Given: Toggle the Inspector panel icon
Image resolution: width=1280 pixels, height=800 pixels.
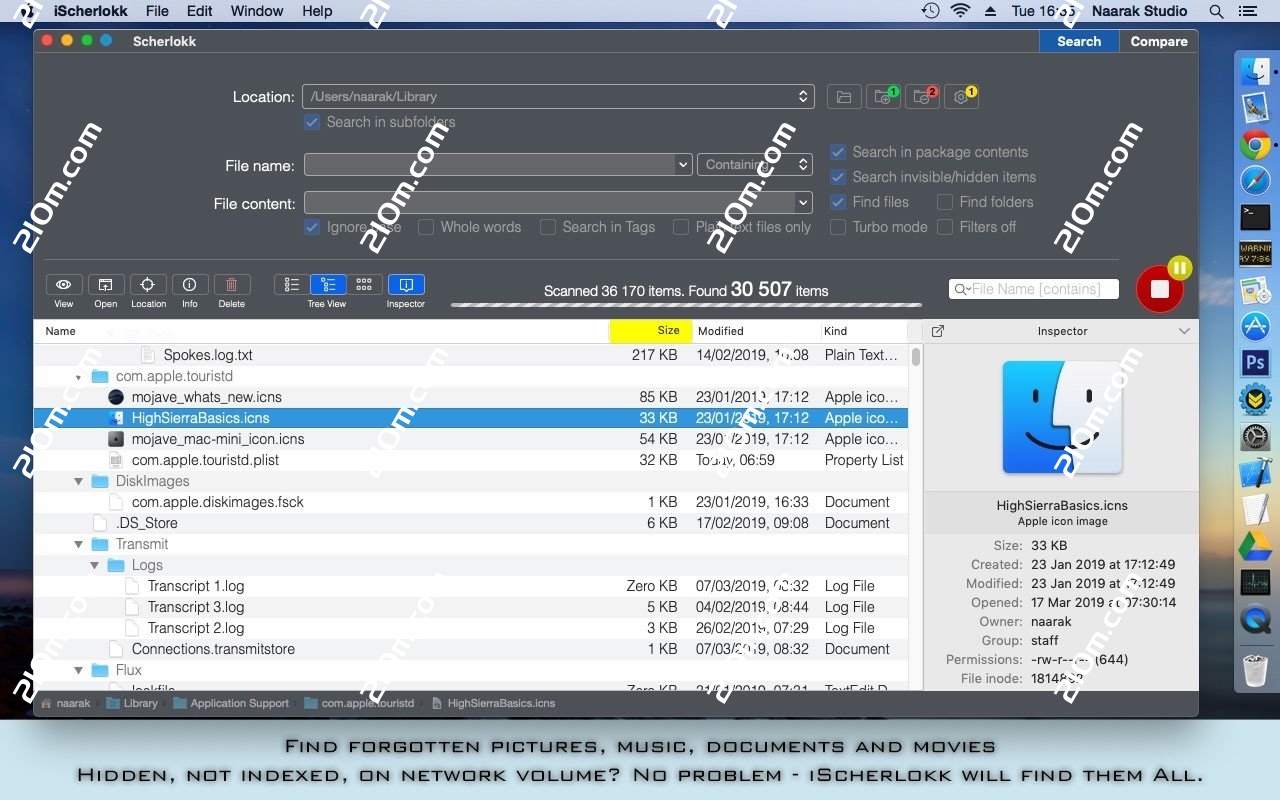Looking at the screenshot, I should [x=406, y=285].
